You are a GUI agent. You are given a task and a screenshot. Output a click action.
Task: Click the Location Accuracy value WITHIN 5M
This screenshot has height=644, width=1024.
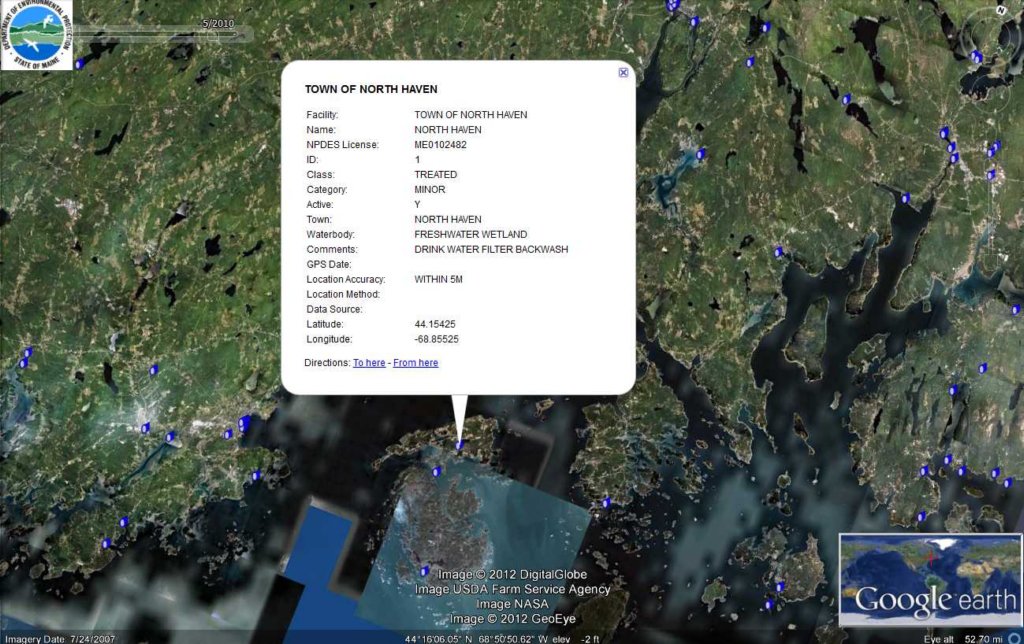tap(438, 280)
